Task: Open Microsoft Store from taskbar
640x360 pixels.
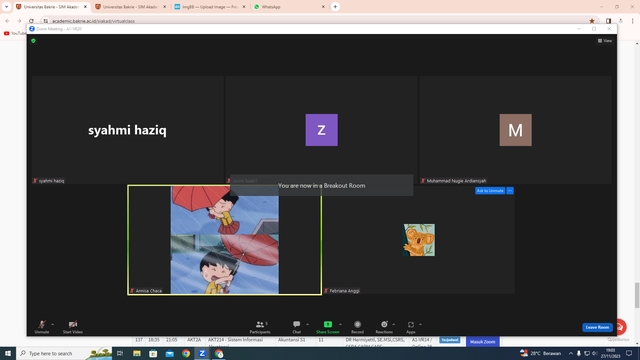Action: 153,353
